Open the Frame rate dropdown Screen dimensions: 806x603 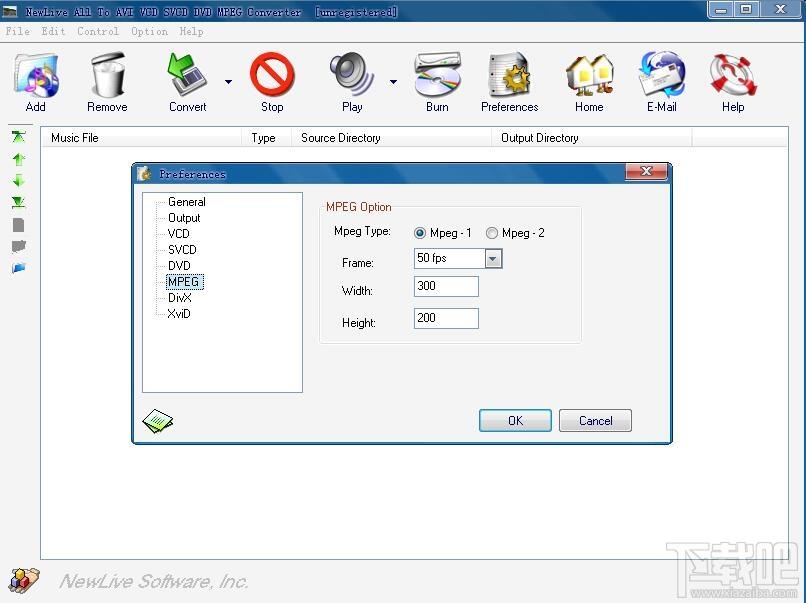493,259
